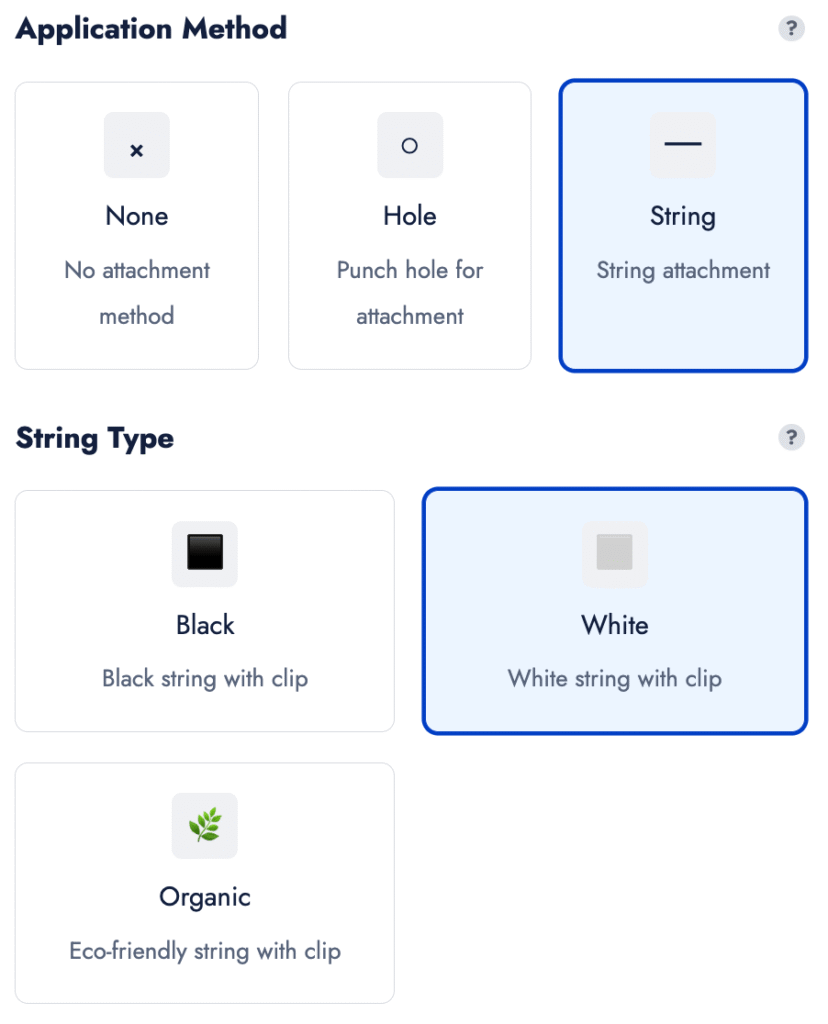This screenshot has width=828, height=1024.
Task: Click the white color swatch
Action: pyautogui.click(x=614, y=553)
